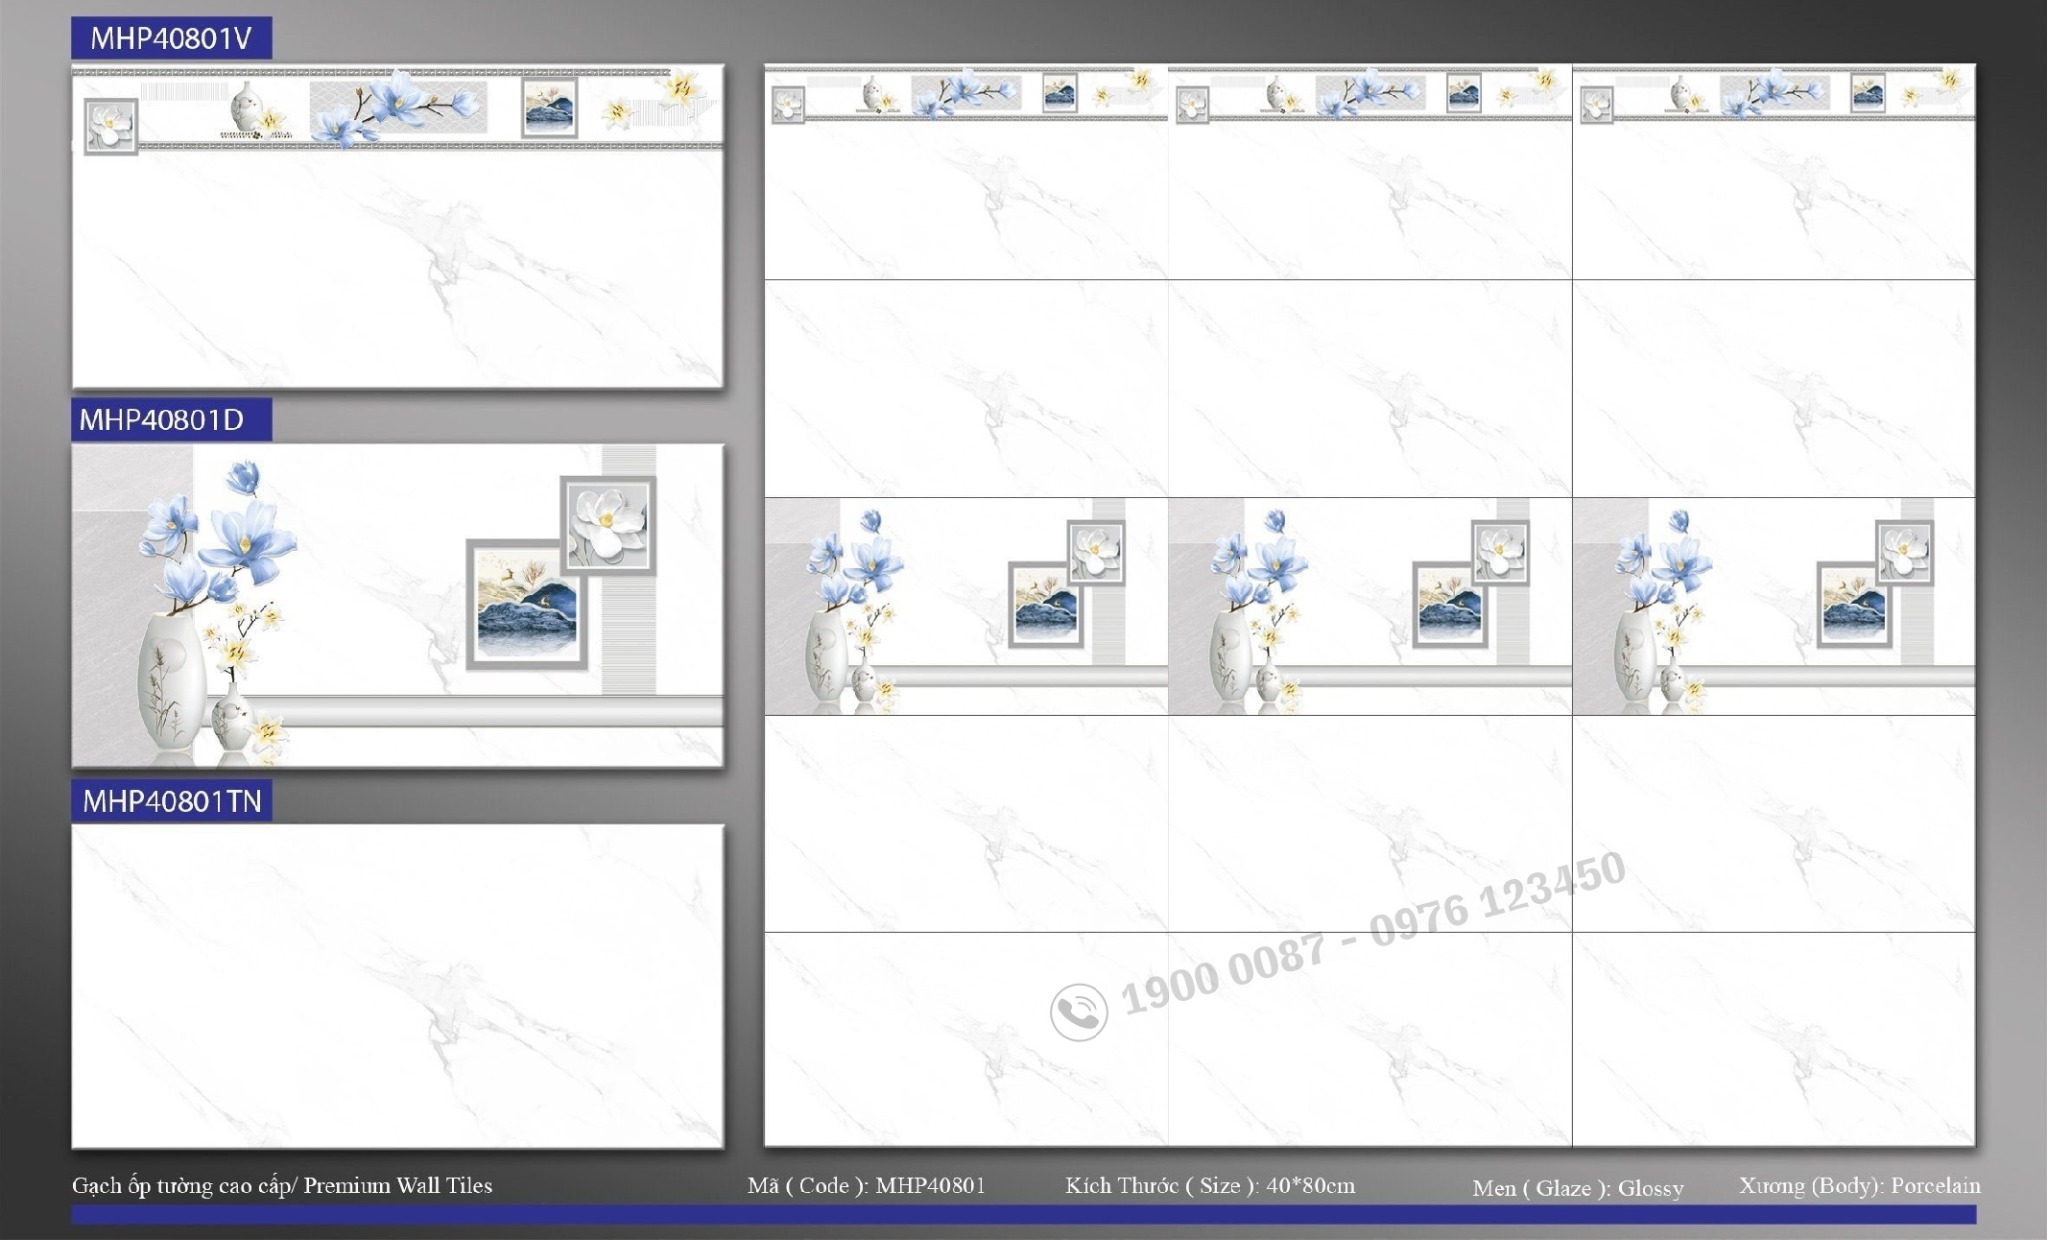Click the framed white flower picture

click(x=608, y=525)
